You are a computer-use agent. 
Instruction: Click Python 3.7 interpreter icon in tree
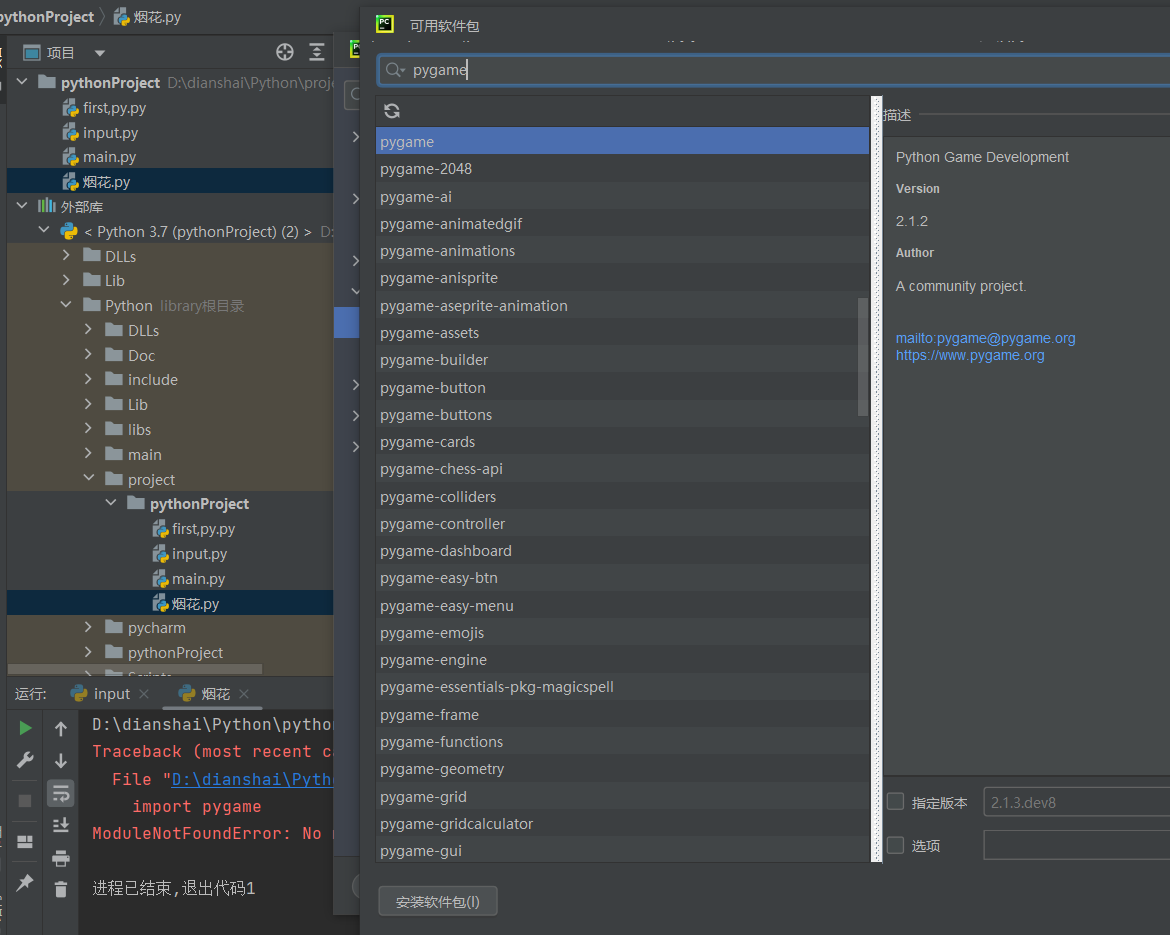pos(69,231)
